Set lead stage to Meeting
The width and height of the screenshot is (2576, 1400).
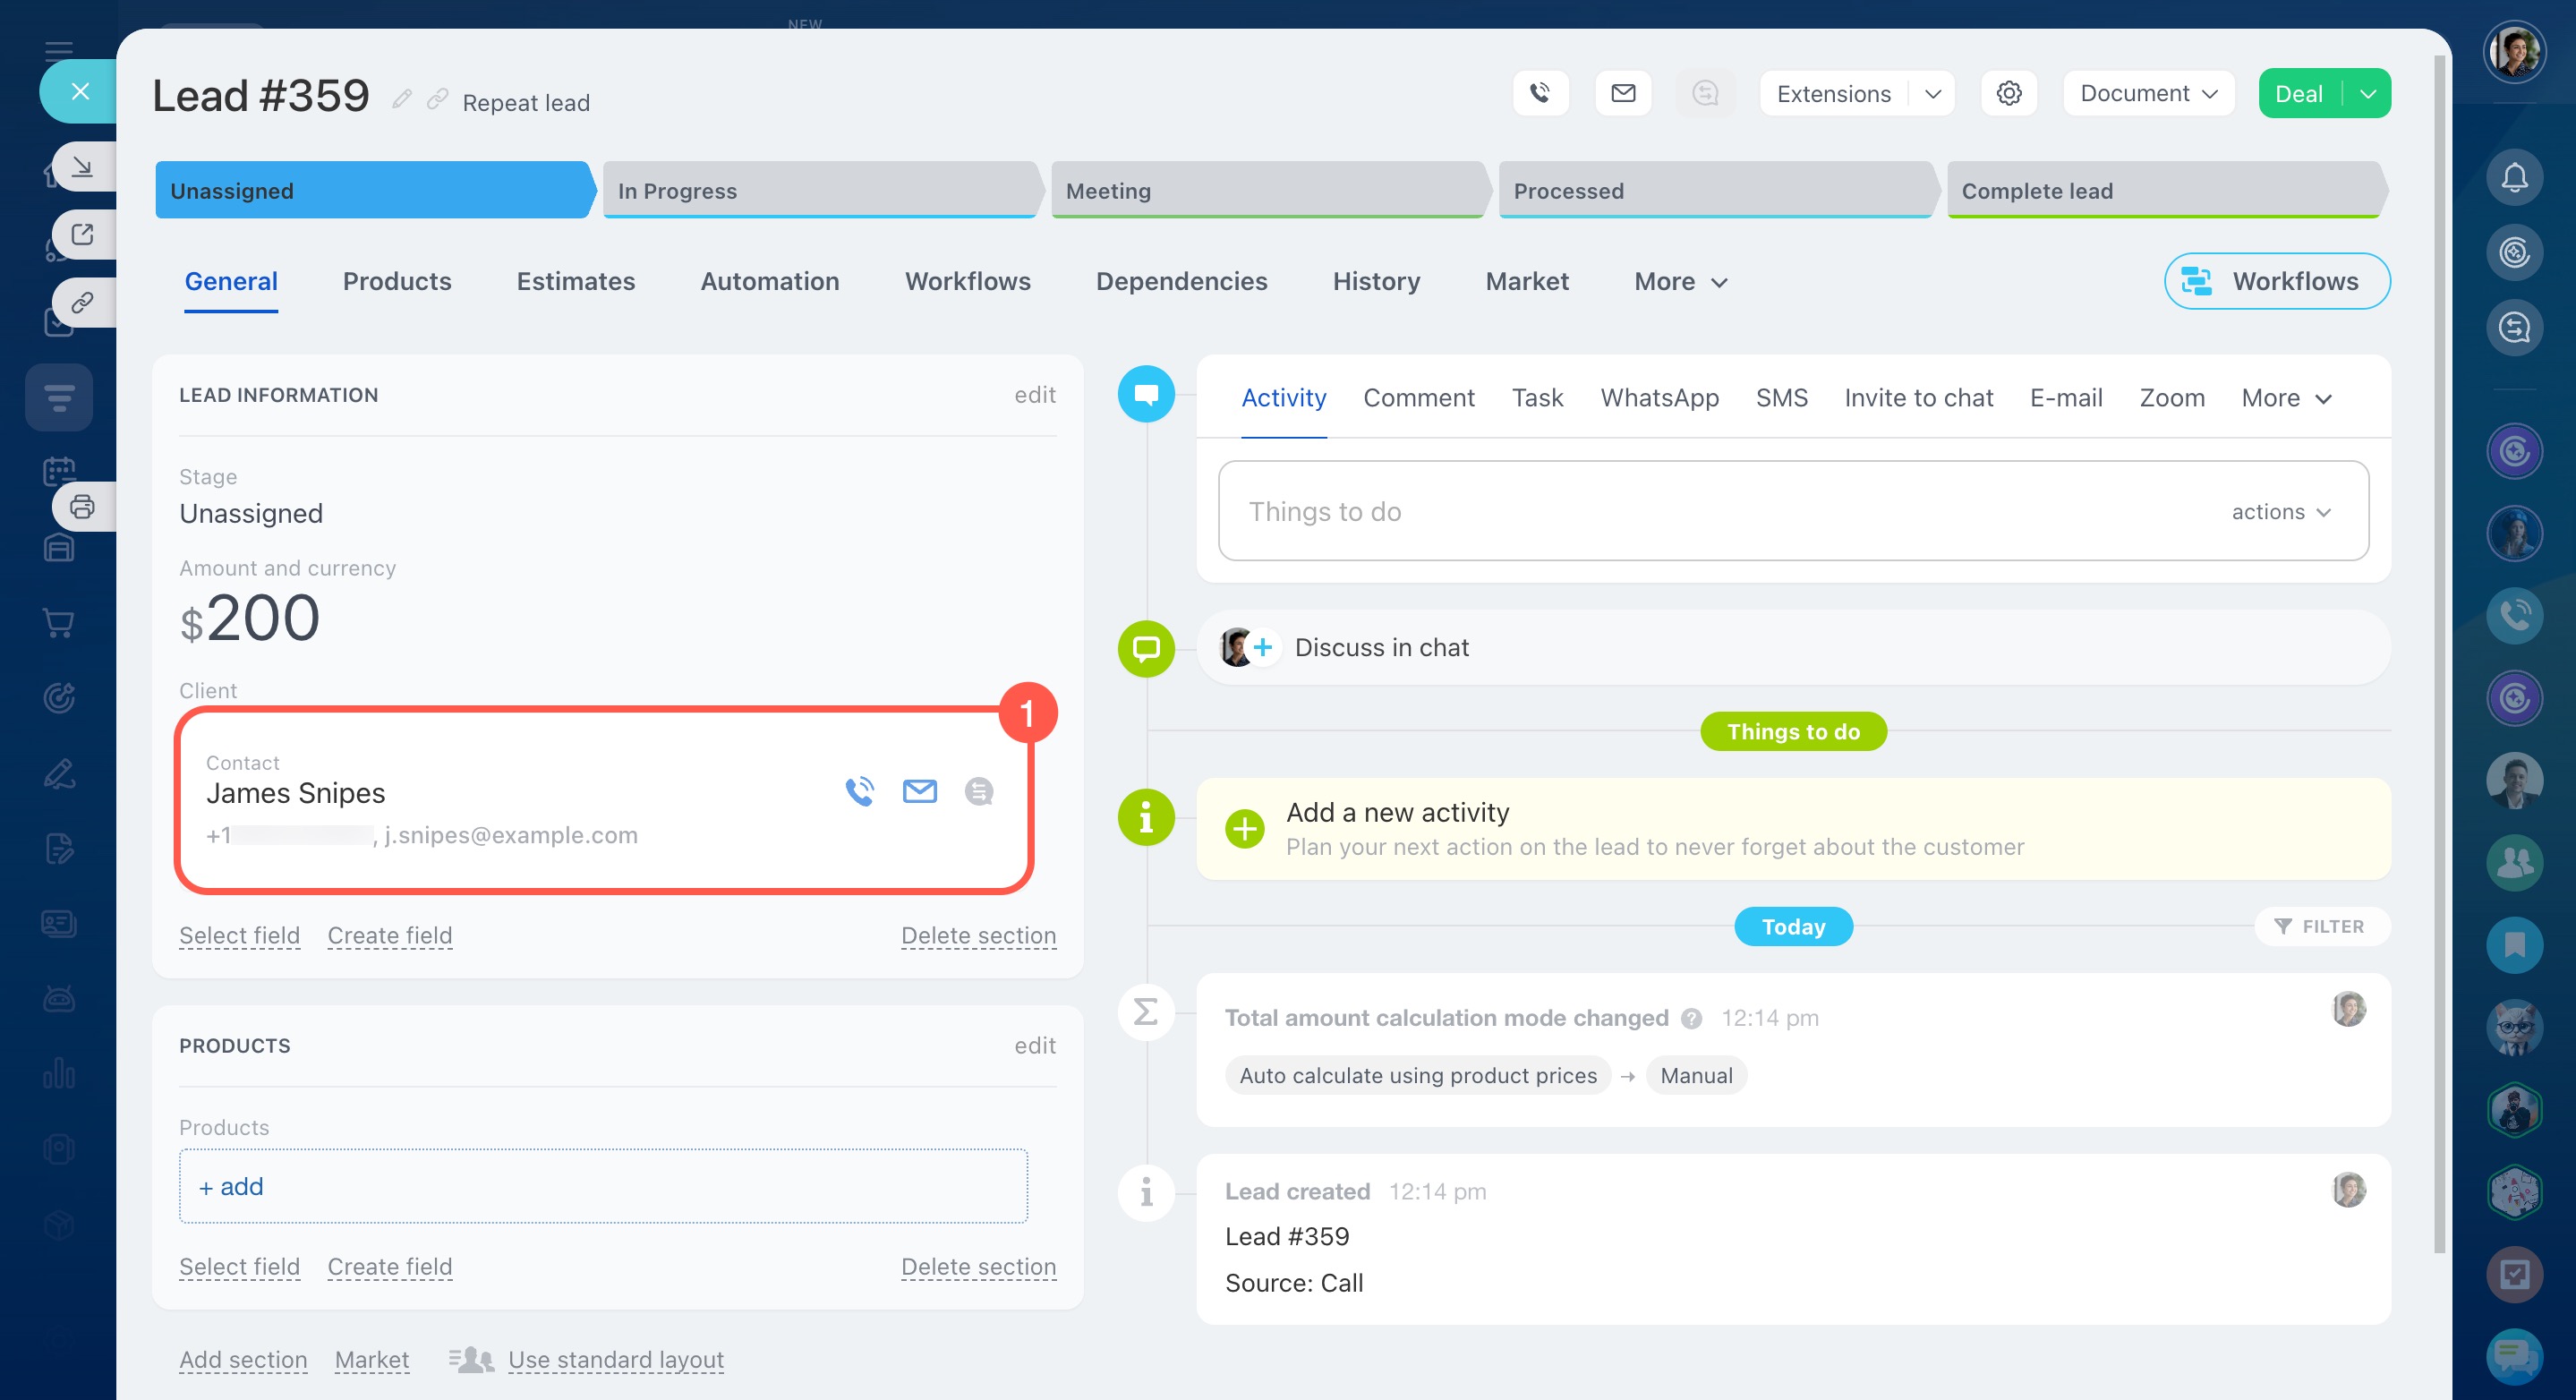point(1266,190)
